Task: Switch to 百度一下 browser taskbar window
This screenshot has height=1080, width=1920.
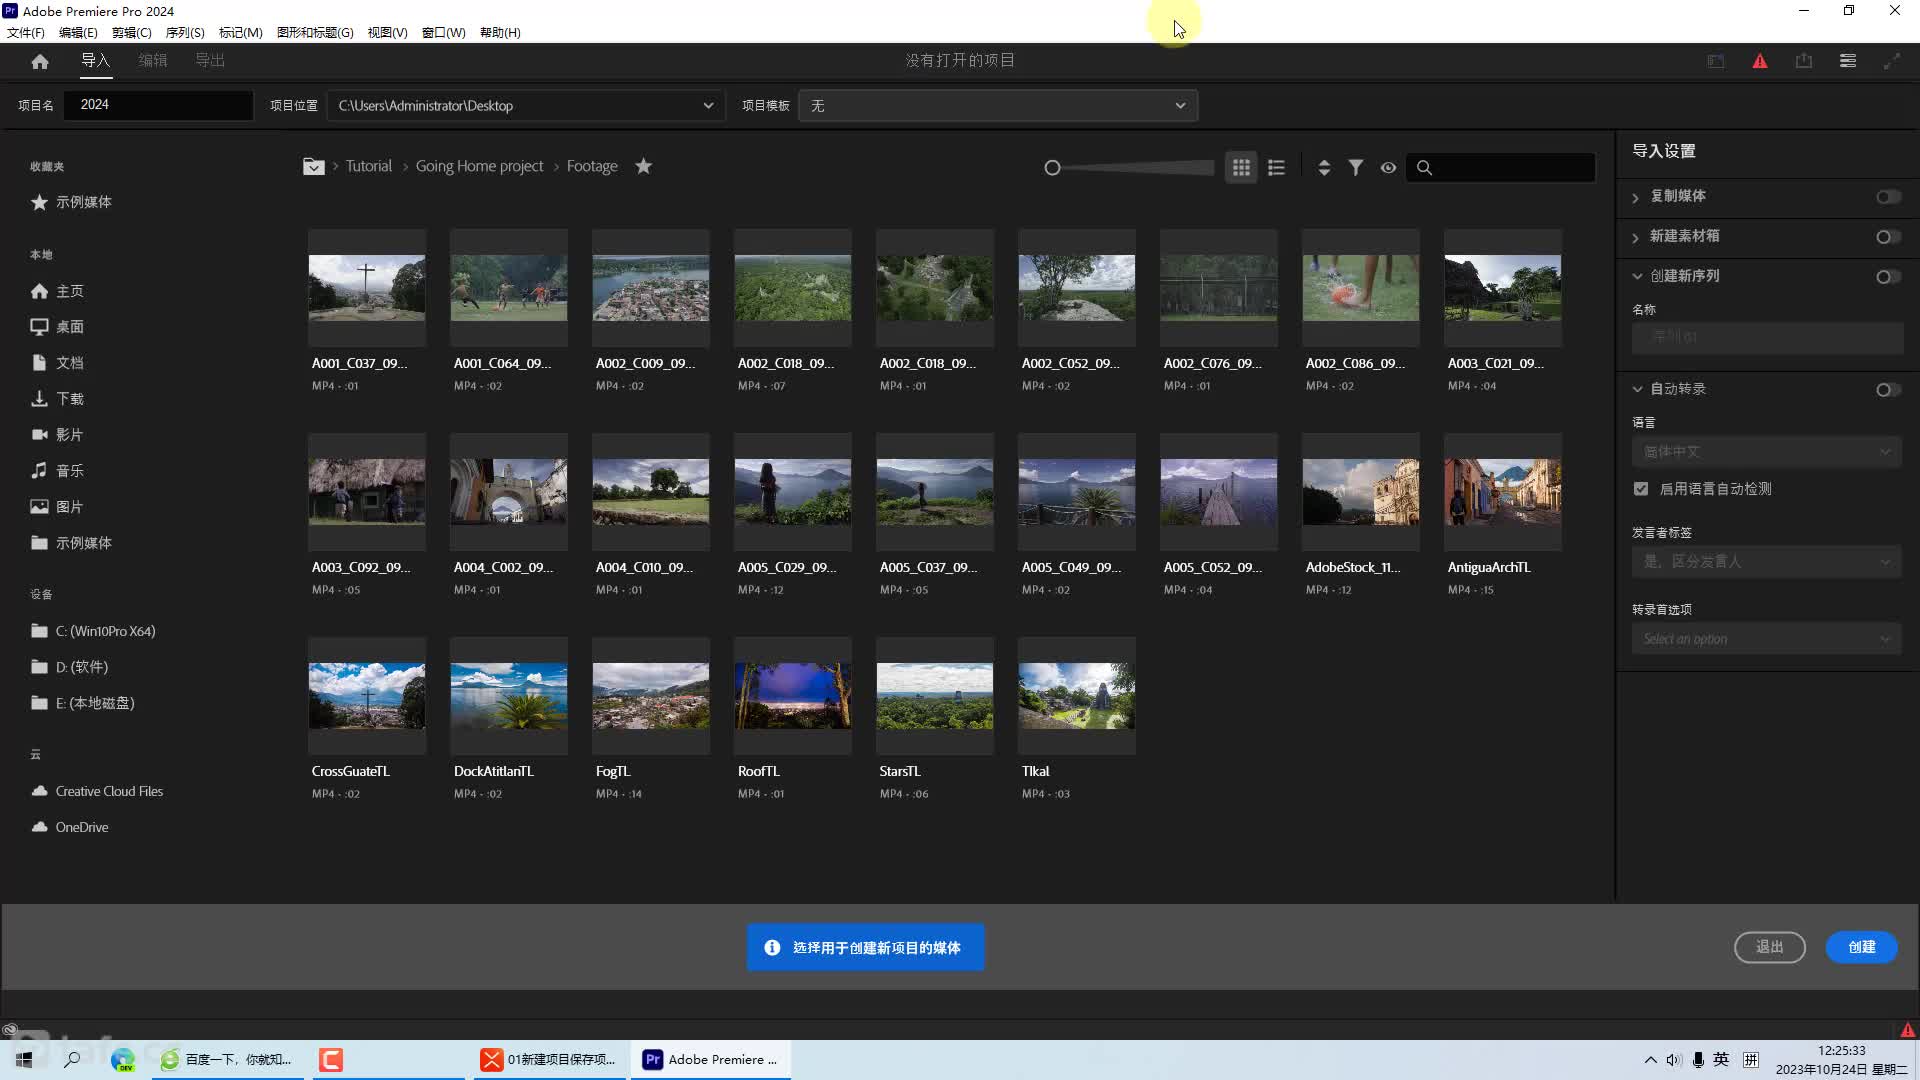Action: click(x=229, y=1060)
